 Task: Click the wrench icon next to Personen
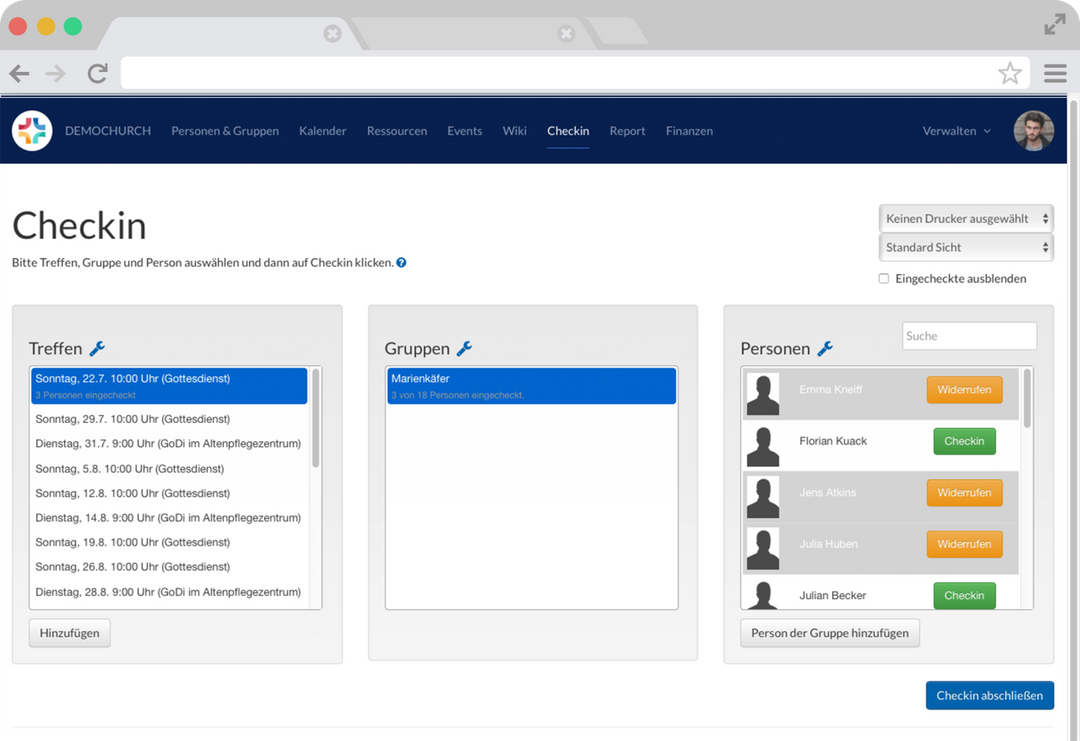[825, 348]
